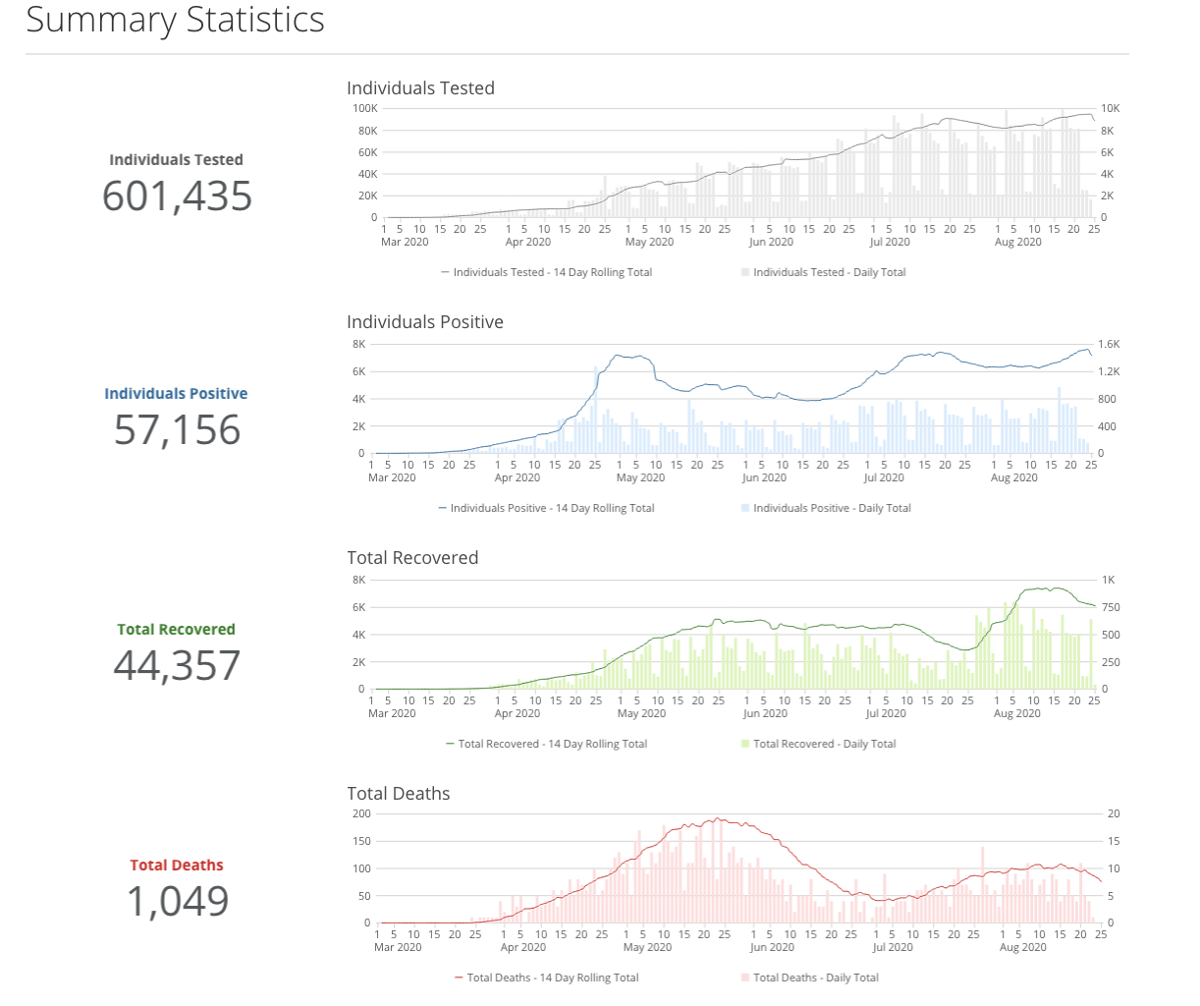
Task: Click the Individuals Tested chart title
Action: pyautogui.click(x=420, y=88)
